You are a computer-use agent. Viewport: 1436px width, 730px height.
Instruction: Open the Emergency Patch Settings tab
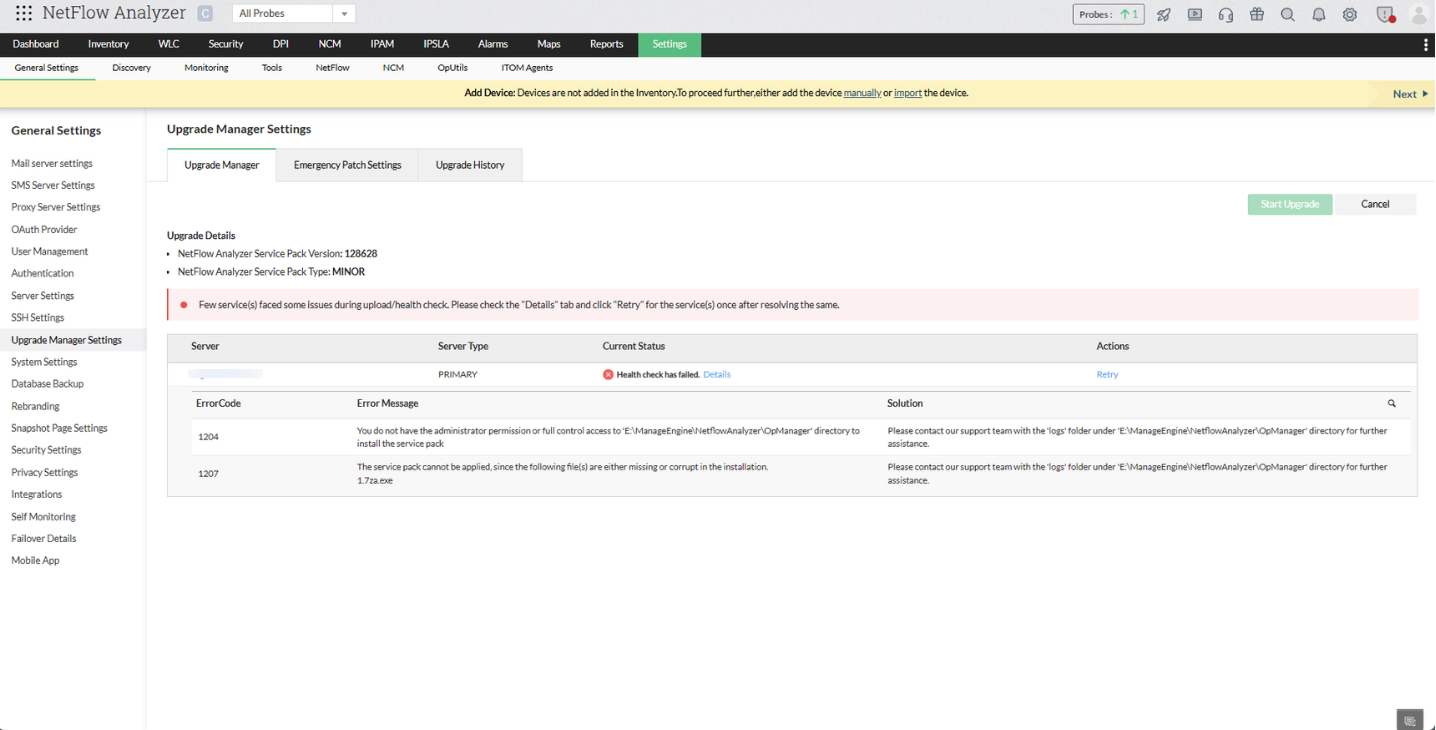pyautogui.click(x=348, y=165)
